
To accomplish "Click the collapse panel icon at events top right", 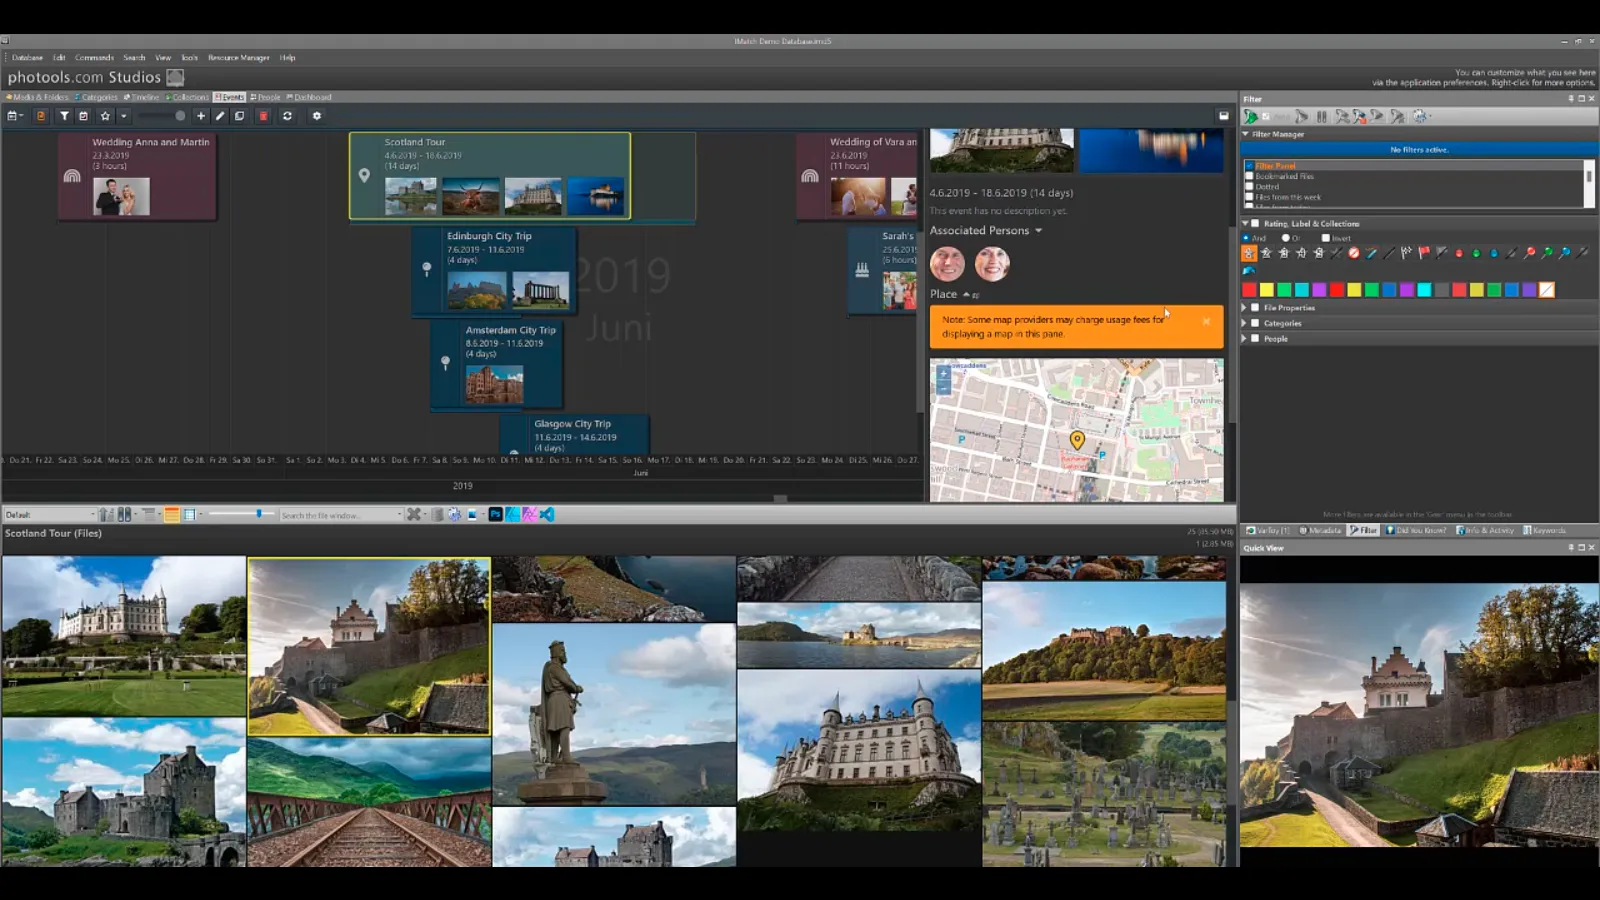I will point(1223,116).
